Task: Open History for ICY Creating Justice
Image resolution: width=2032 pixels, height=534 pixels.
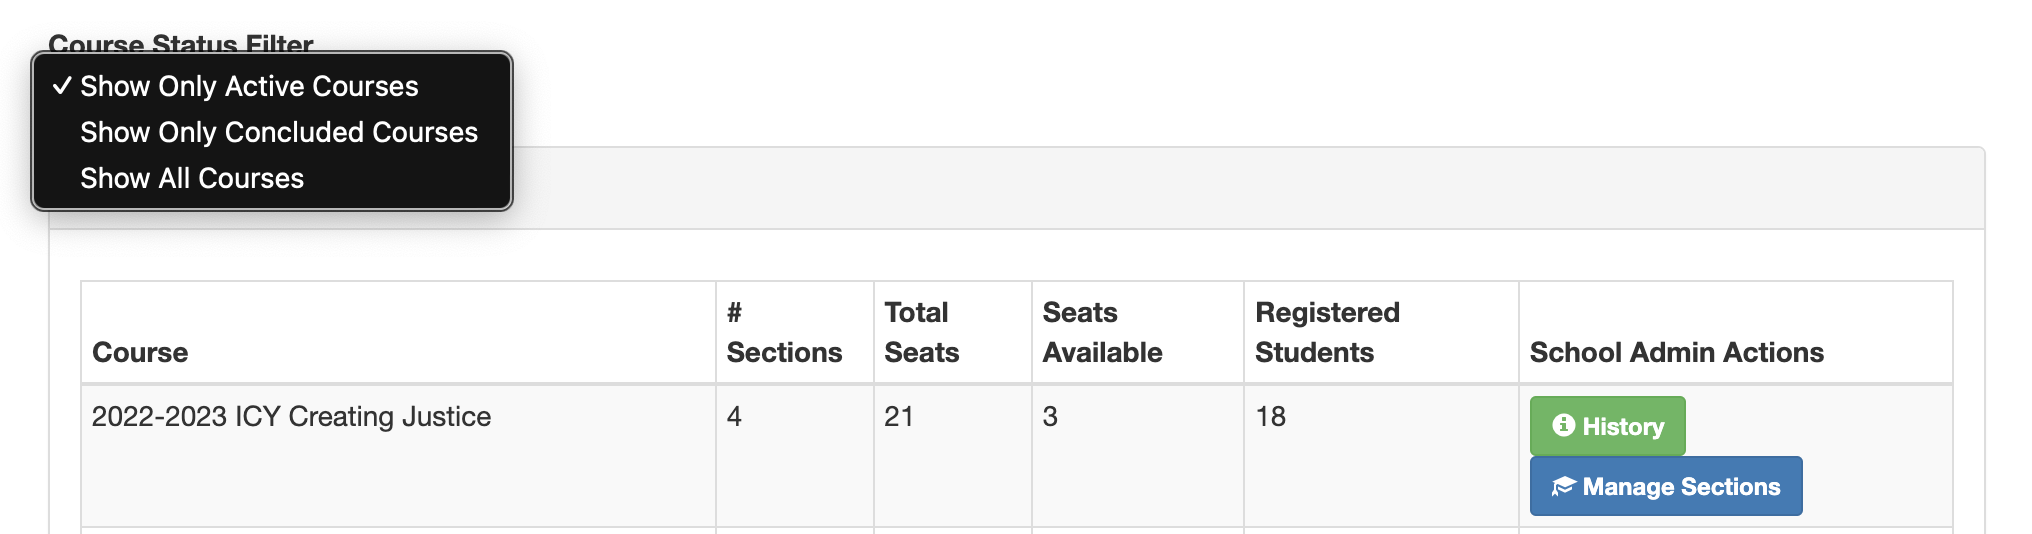Action: coord(1607,426)
